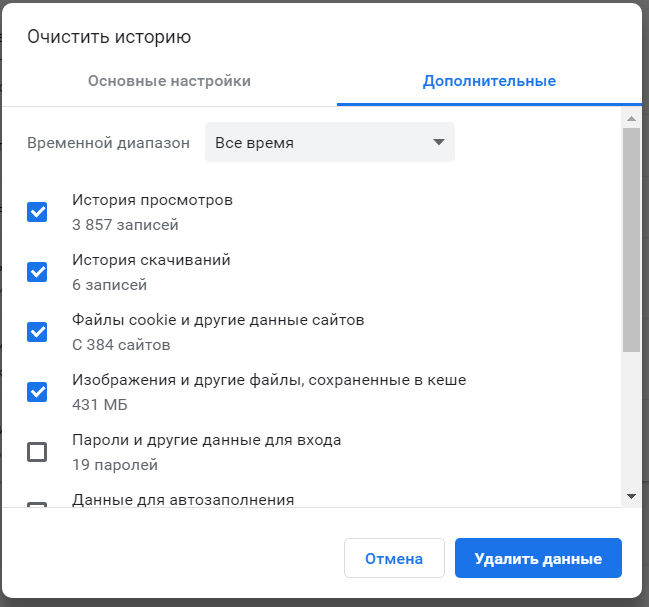Click the Отмена button
The height and width of the screenshot is (607, 649).
tap(394, 558)
